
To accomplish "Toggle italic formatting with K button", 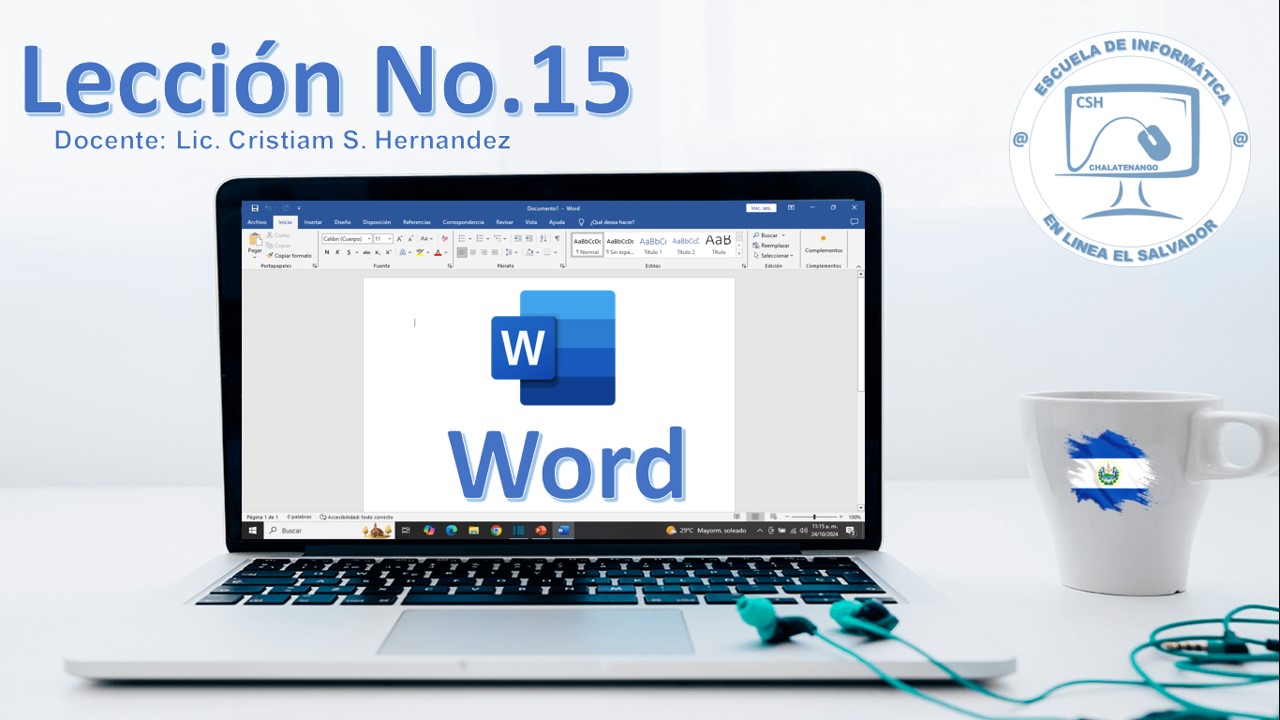I will pyautogui.click(x=337, y=253).
